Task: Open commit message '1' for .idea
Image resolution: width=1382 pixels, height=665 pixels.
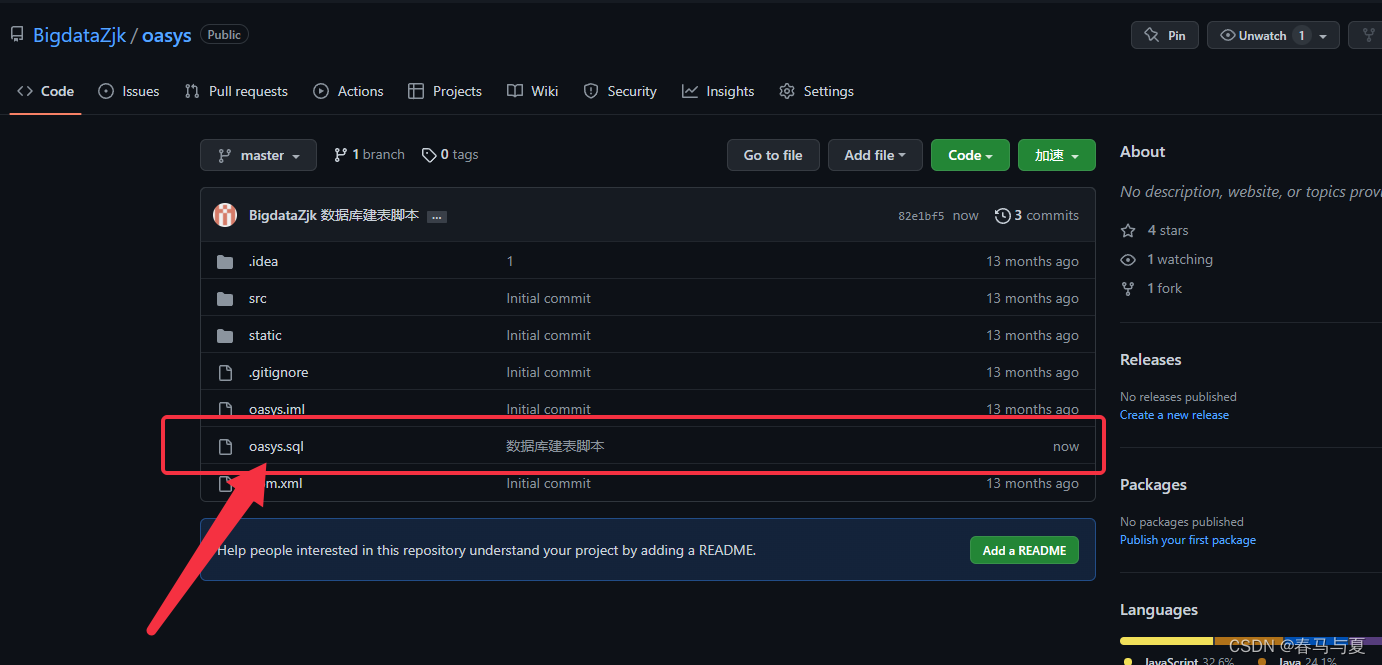Action: [510, 261]
